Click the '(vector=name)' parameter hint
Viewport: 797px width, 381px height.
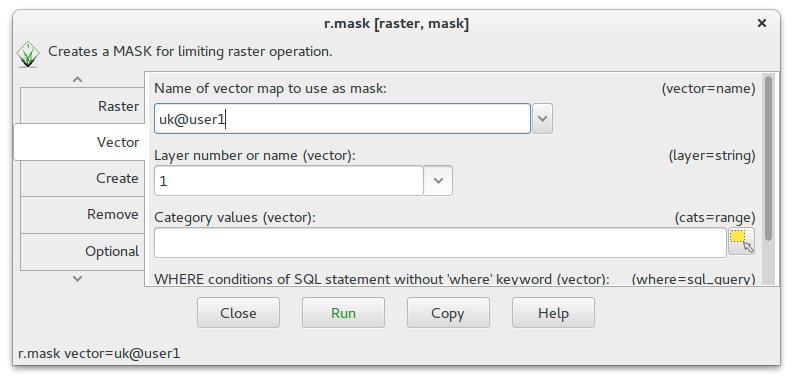pyautogui.click(x=708, y=89)
